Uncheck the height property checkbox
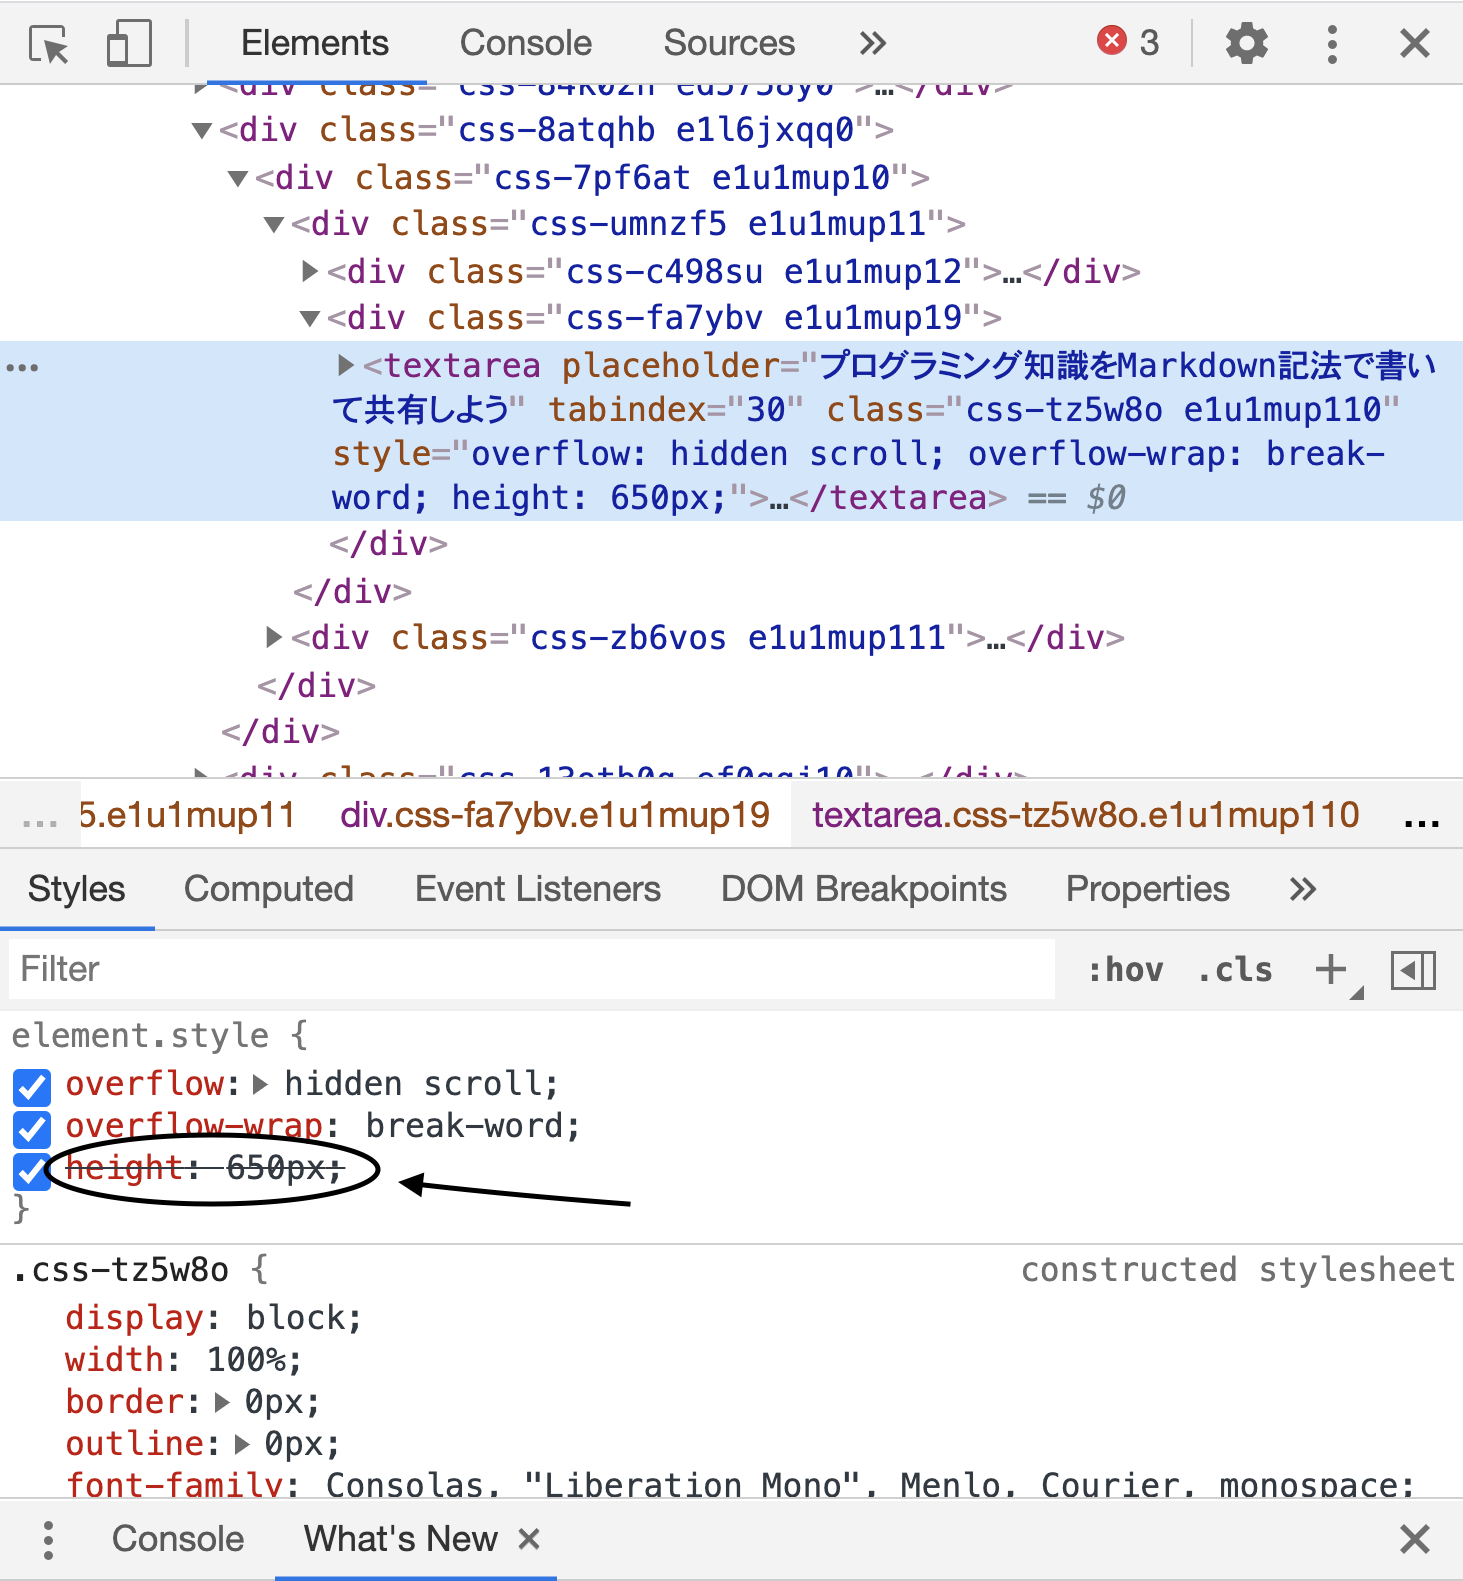This screenshot has height=1581, width=1463. 32,1171
